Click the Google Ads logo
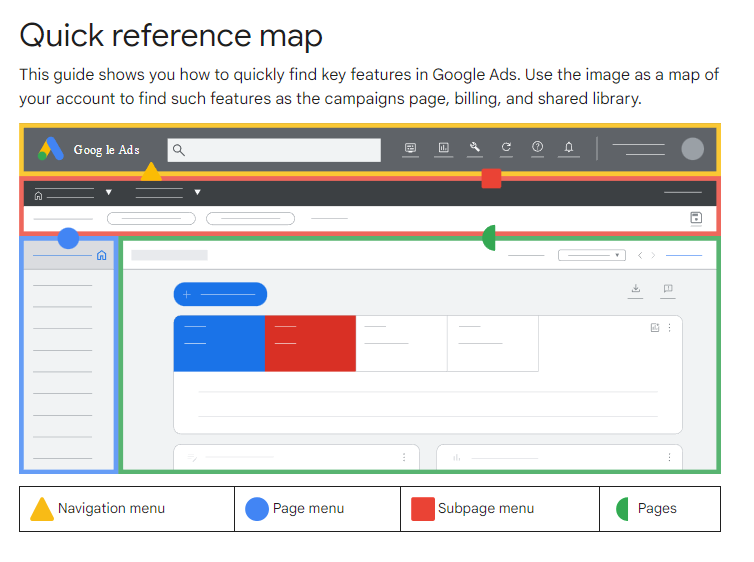This screenshot has width=754, height=562. [x=50, y=149]
